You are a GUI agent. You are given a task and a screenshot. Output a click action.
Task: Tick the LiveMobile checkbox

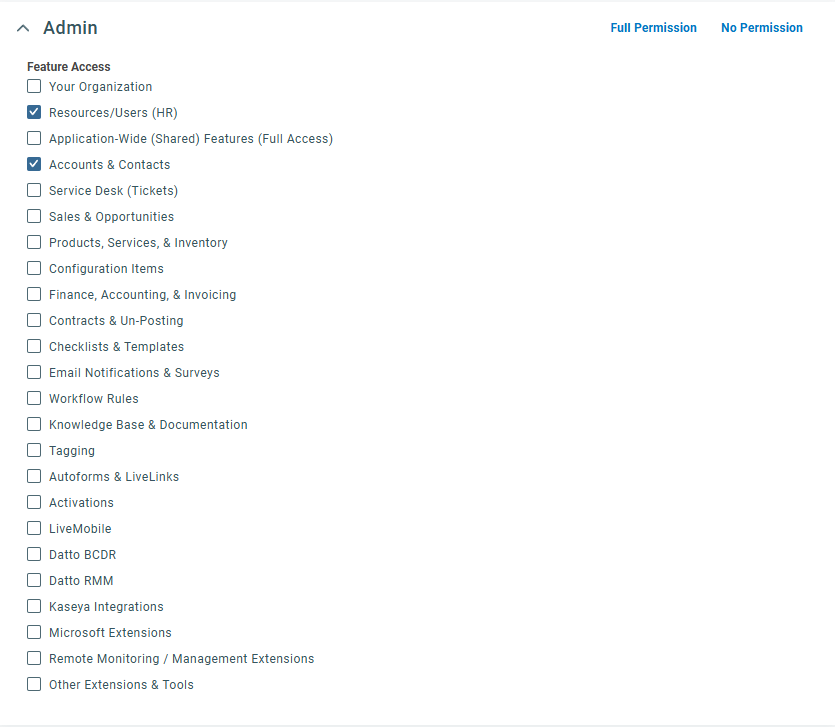pos(34,528)
